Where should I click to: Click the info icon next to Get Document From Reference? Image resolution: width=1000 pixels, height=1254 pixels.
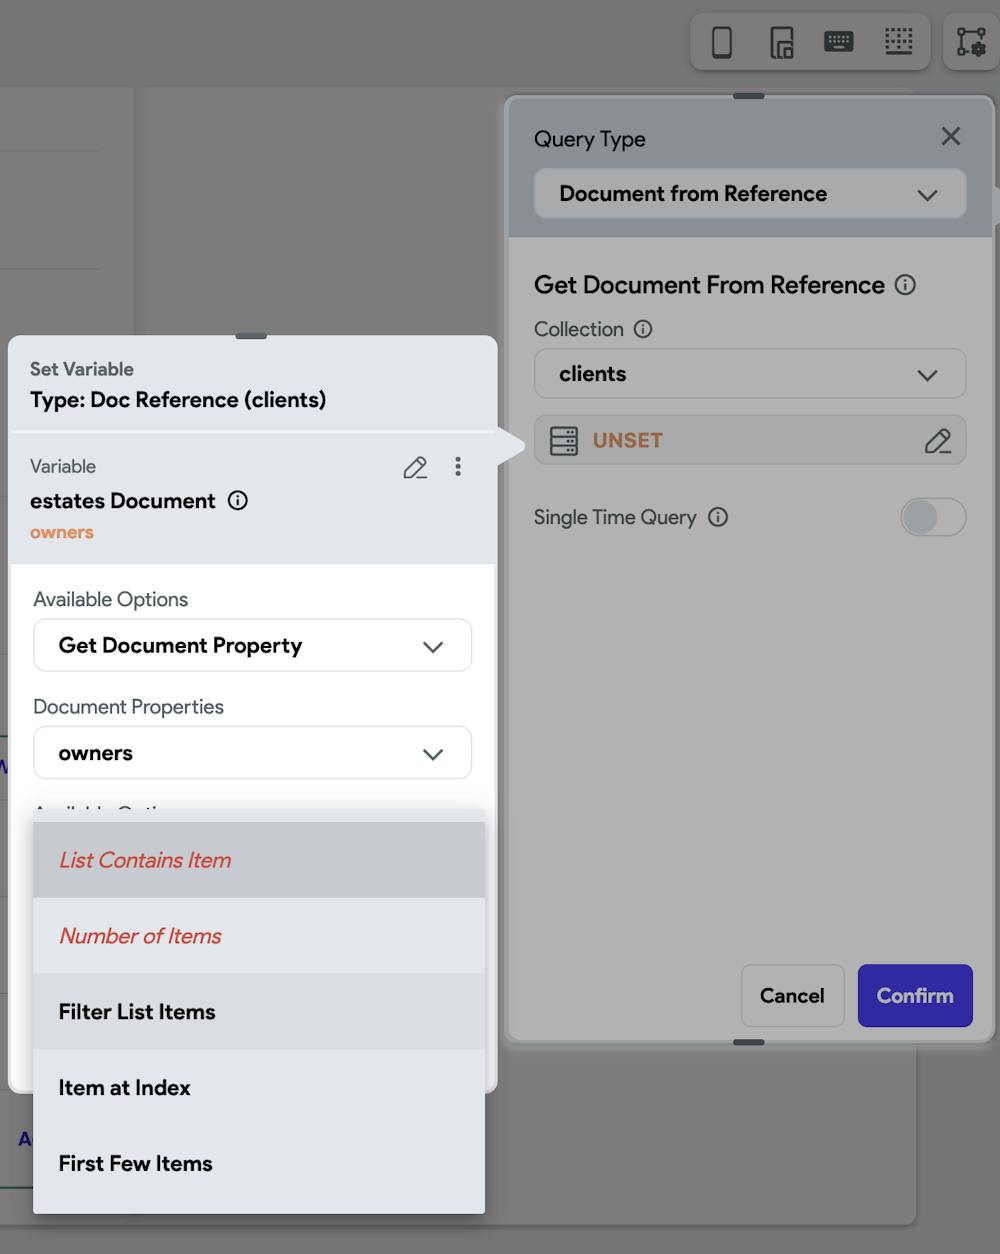(x=906, y=286)
